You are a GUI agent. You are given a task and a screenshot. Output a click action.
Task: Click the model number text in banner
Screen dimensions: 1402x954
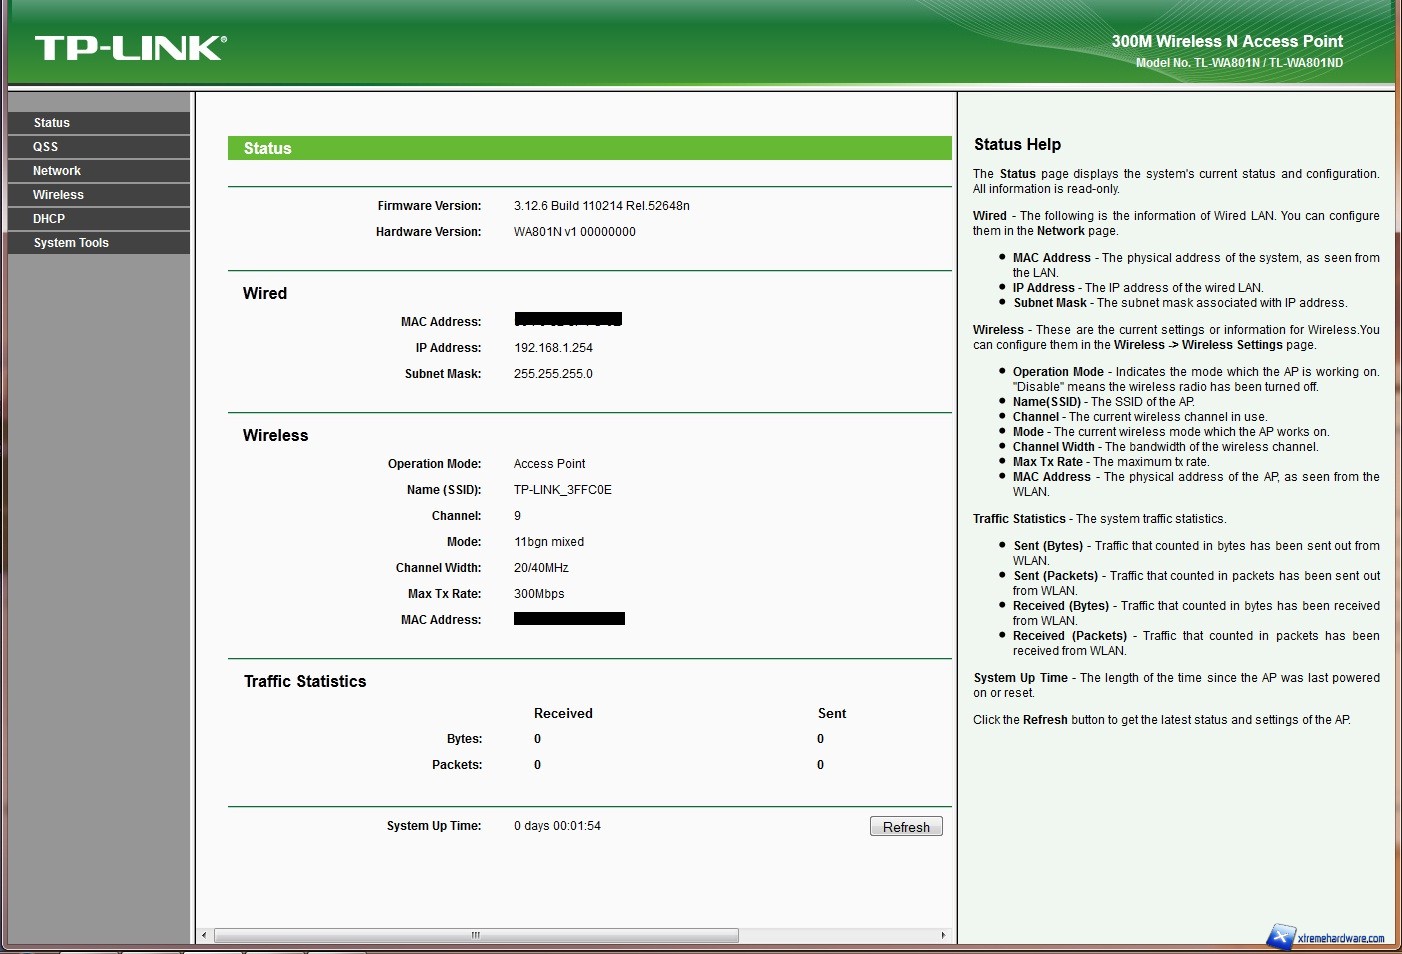click(x=1239, y=63)
